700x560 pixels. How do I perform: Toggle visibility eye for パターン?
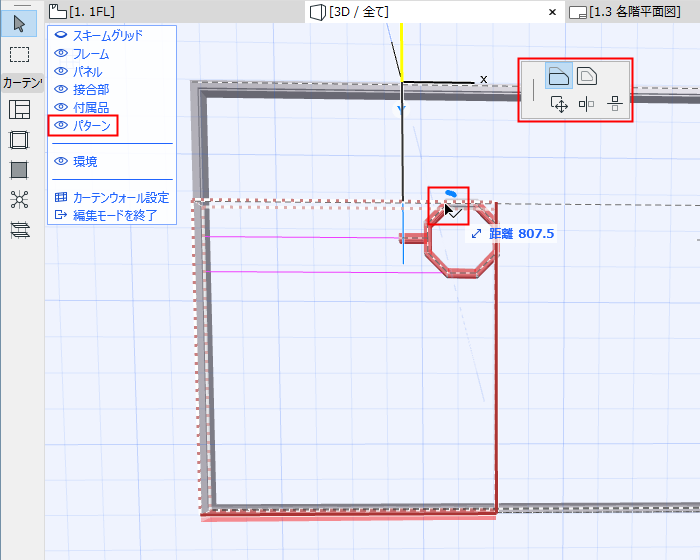click(61, 125)
